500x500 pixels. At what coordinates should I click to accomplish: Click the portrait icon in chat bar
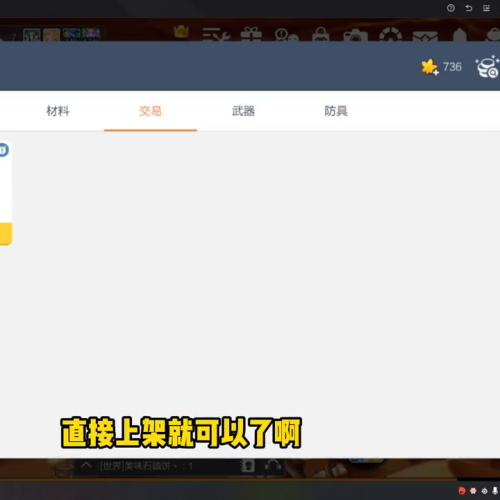(x=247, y=466)
